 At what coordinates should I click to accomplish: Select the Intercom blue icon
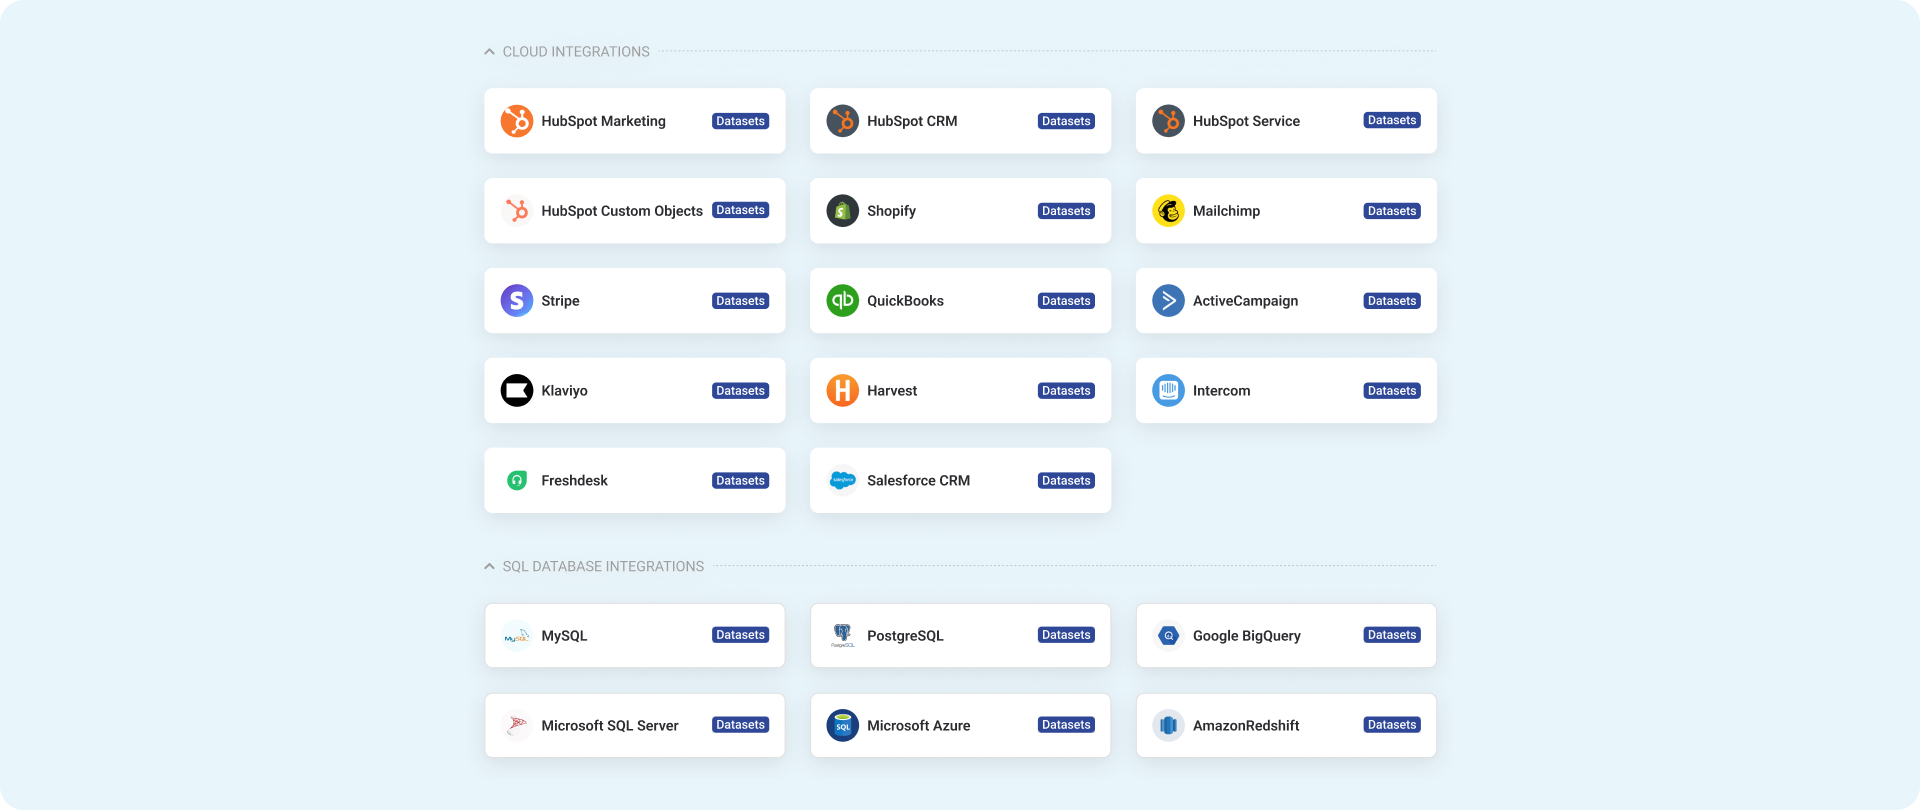(x=1168, y=391)
